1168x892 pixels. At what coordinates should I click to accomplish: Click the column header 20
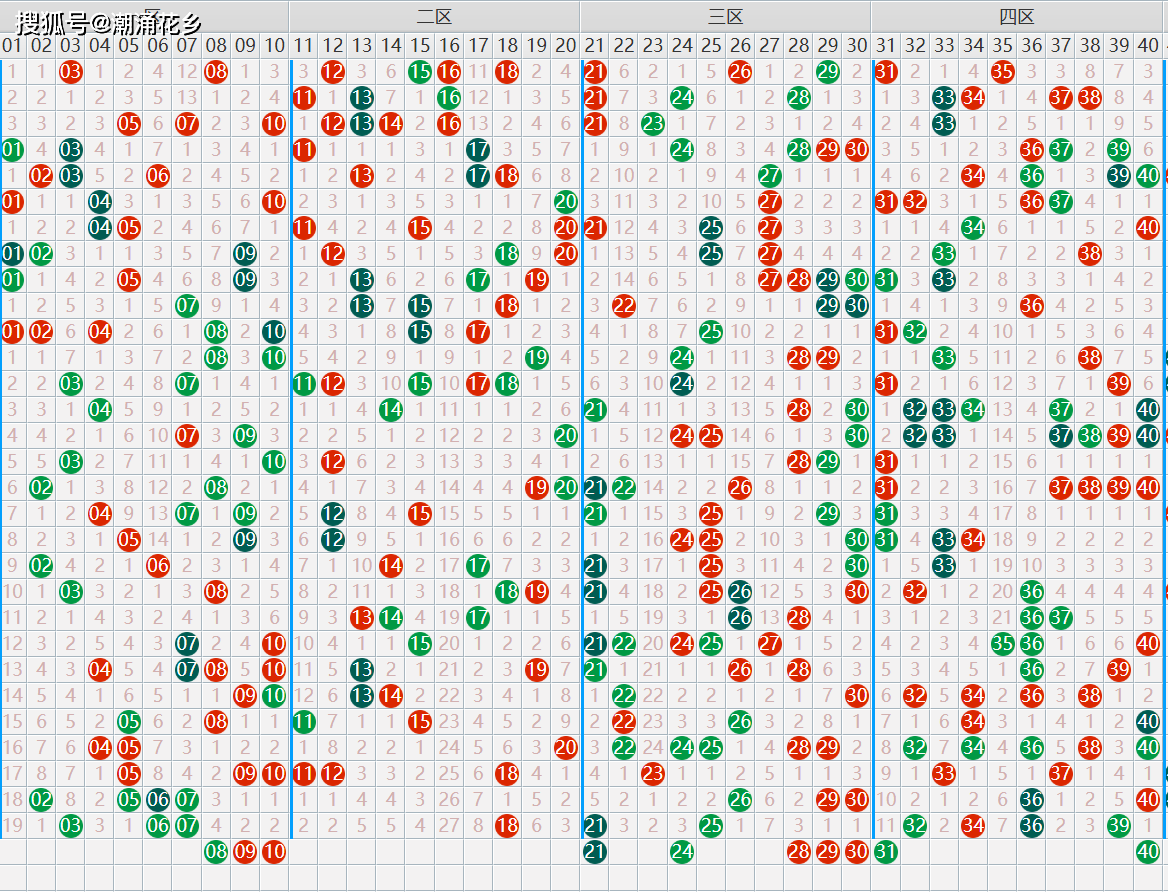click(565, 45)
